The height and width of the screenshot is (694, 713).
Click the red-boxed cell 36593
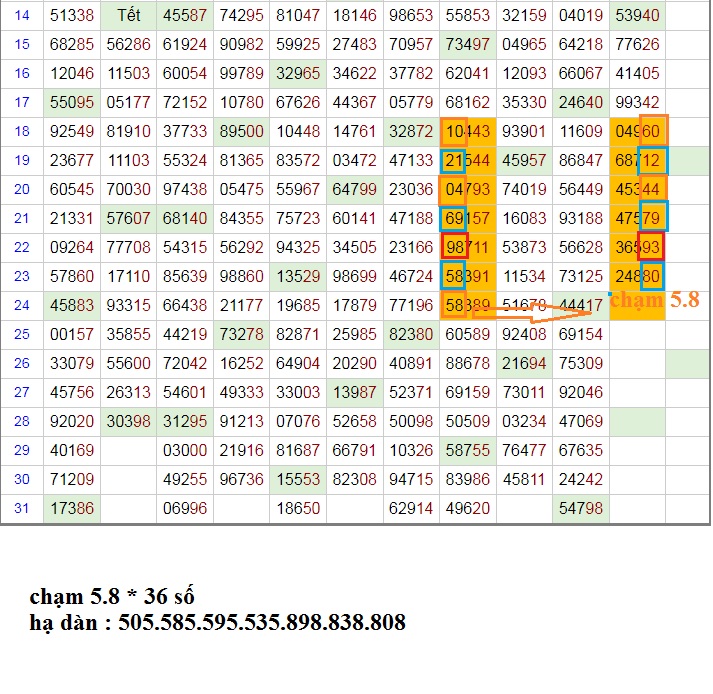point(638,246)
